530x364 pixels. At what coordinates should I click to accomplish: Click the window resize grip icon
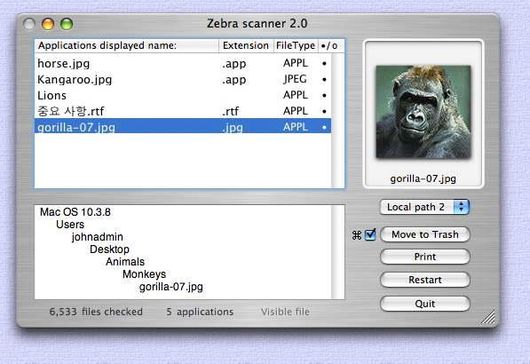click(488, 317)
